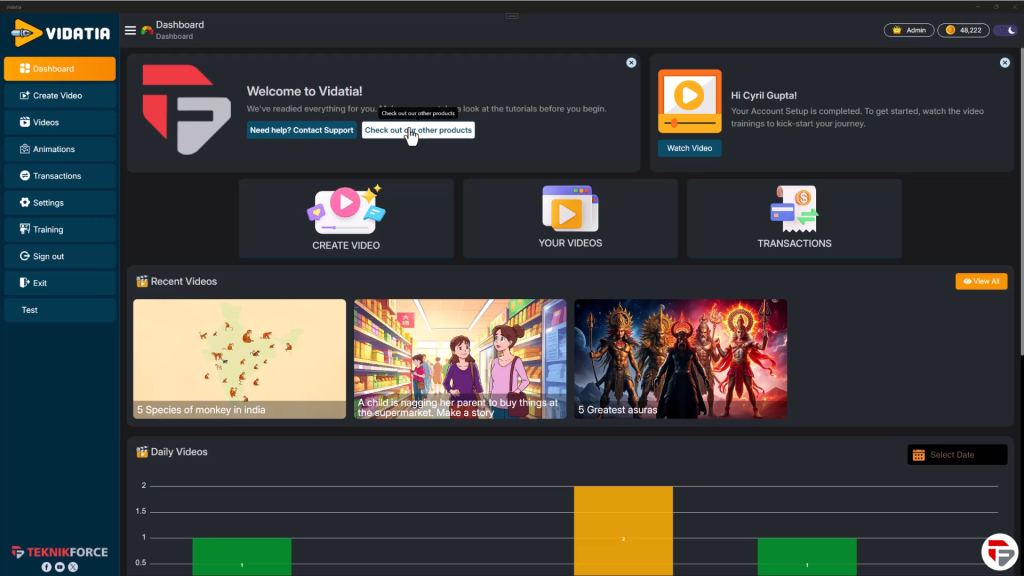Screen dimensions: 1024x576
Task: Click the Teknikforce logo in welcome panel
Action: pos(187,110)
